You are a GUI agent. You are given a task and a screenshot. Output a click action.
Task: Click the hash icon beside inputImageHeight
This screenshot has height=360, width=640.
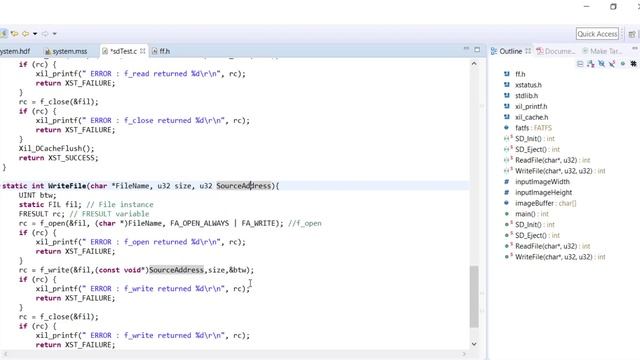pos(507,192)
